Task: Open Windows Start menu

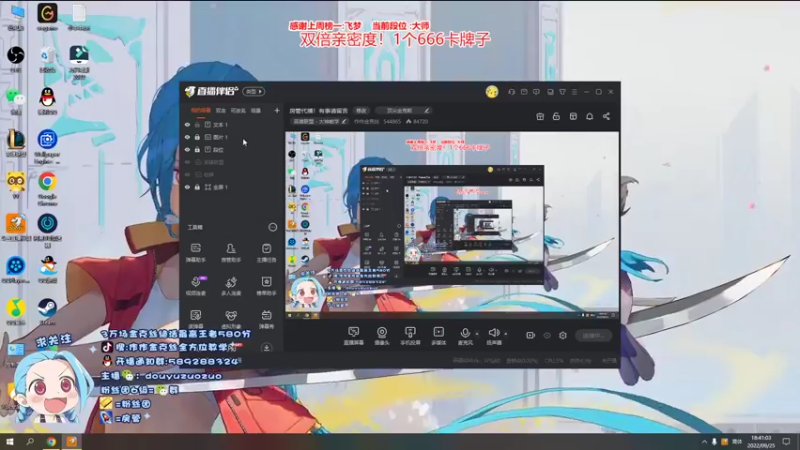Action: point(9,441)
